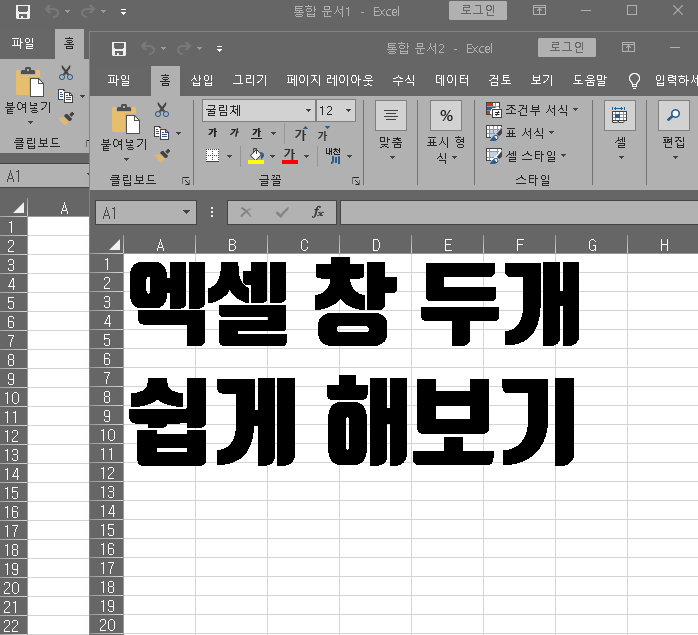Click 로그인 button in 문서2
The image size is (698, 635).
[x=567, y=47]
